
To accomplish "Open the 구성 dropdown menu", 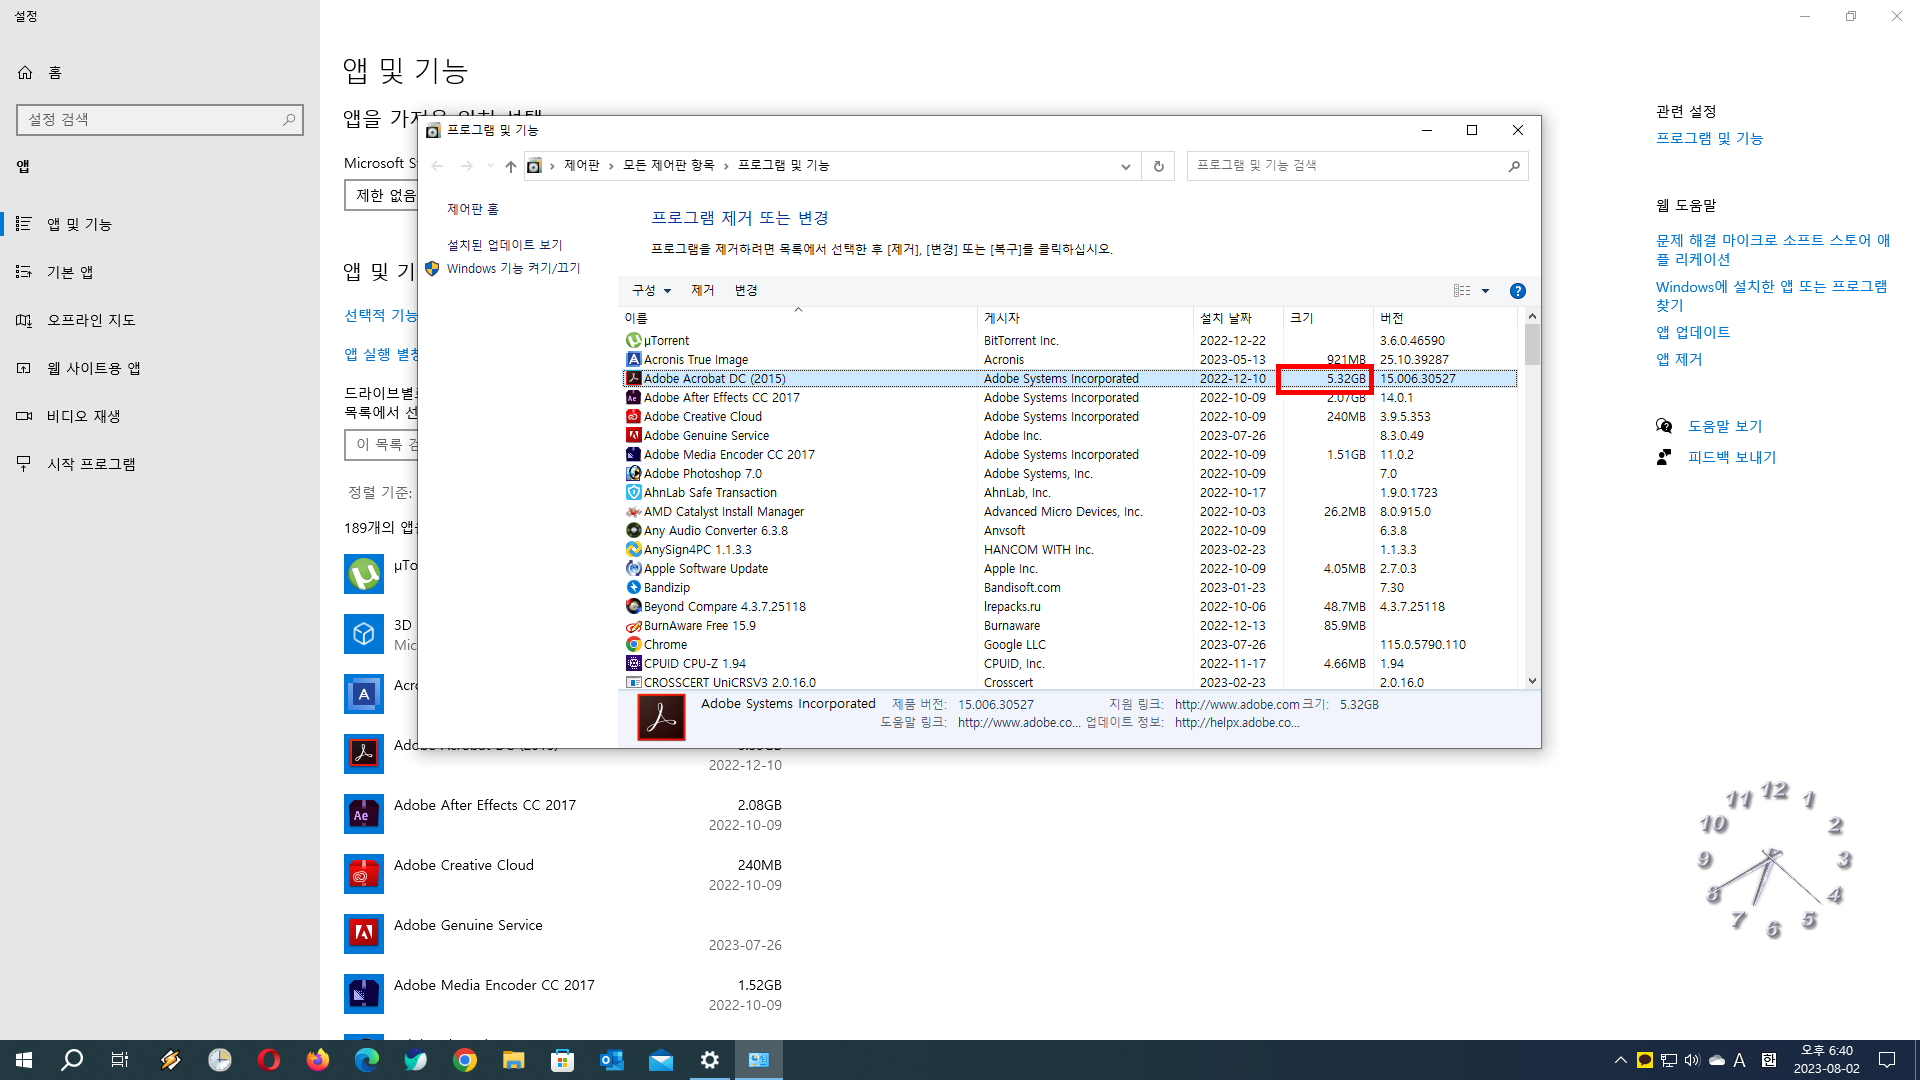I will tap(651, 291).
